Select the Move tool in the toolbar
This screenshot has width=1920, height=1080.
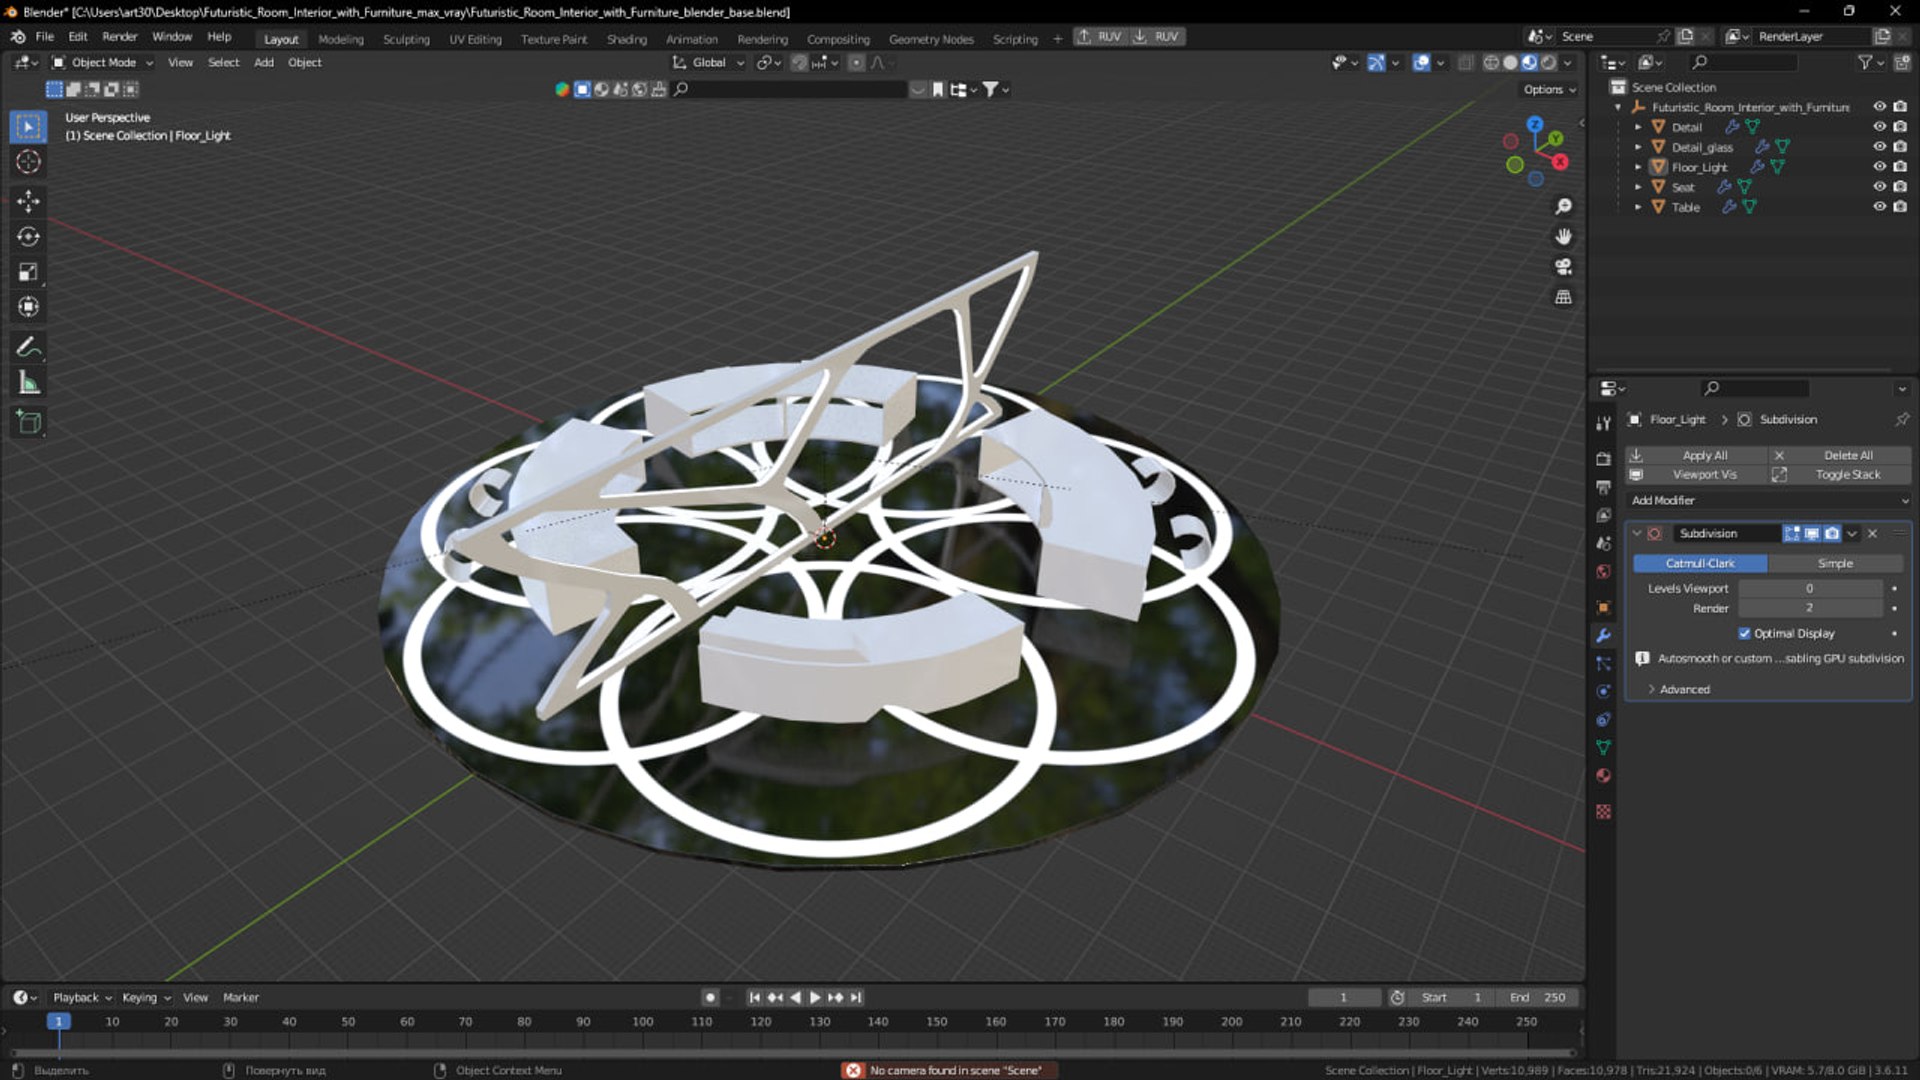coord(28,201)
